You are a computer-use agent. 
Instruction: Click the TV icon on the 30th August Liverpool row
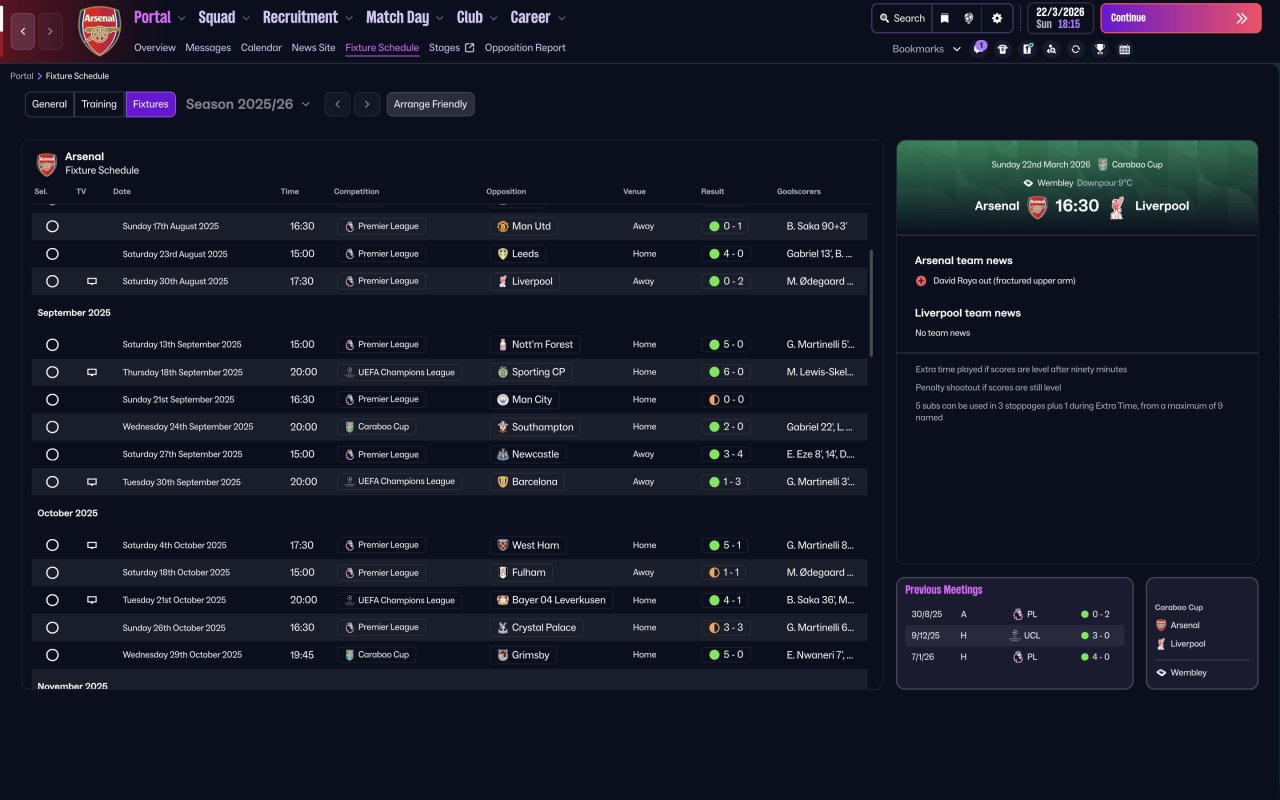[92, 282]
